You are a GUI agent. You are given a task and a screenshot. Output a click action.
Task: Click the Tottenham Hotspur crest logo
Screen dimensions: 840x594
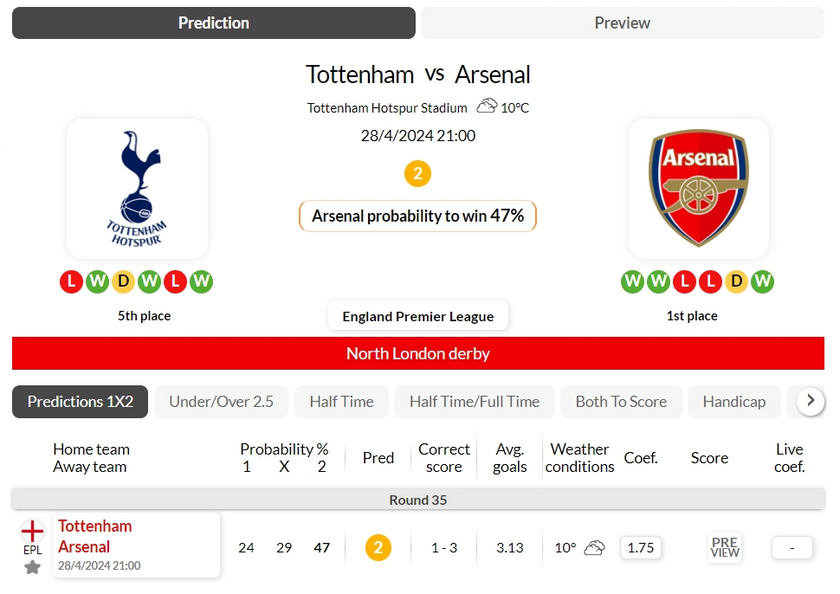(x=137, y=189)
